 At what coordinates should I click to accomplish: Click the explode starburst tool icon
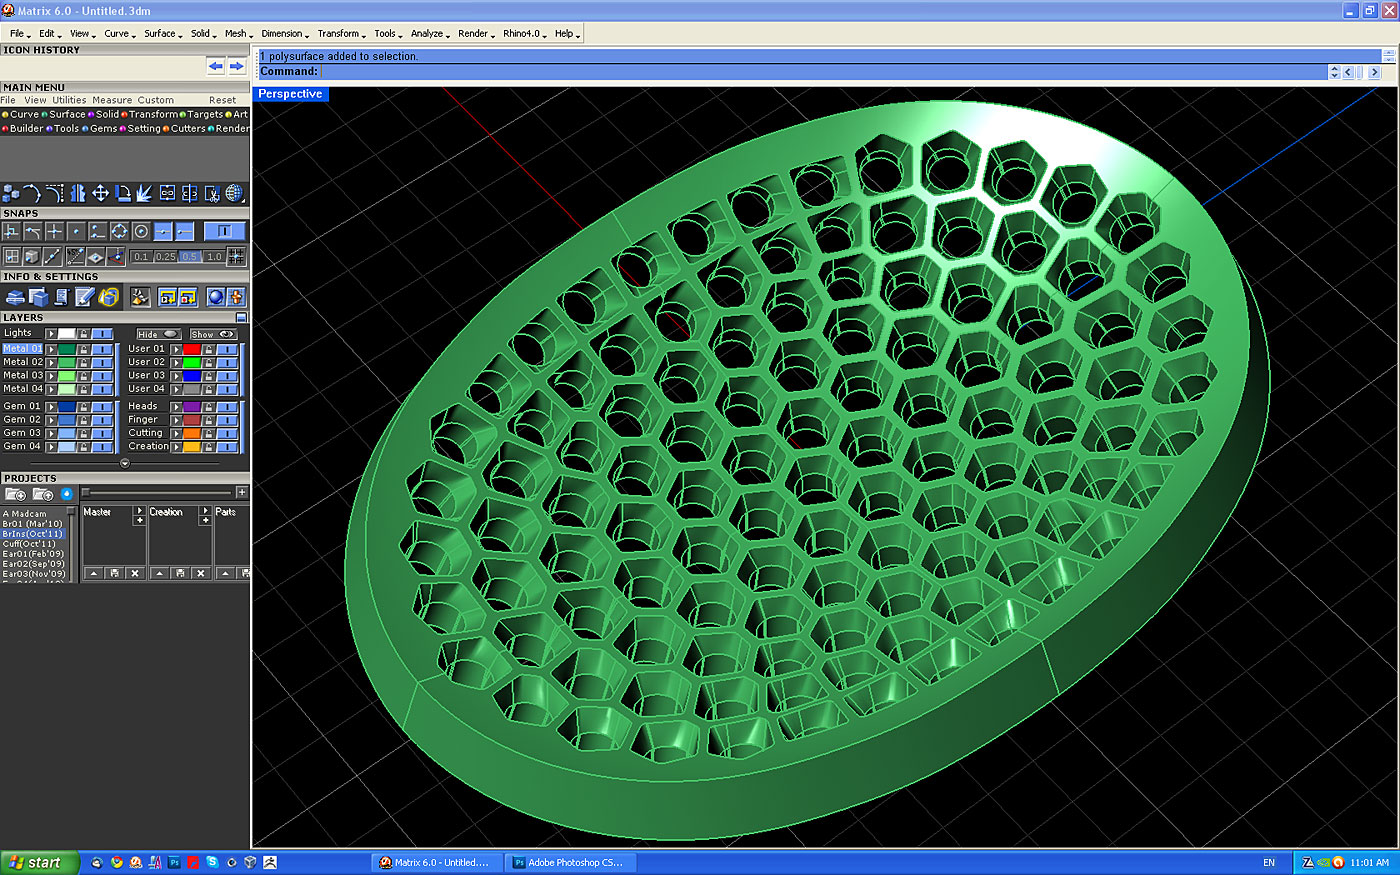coord(144,193)
